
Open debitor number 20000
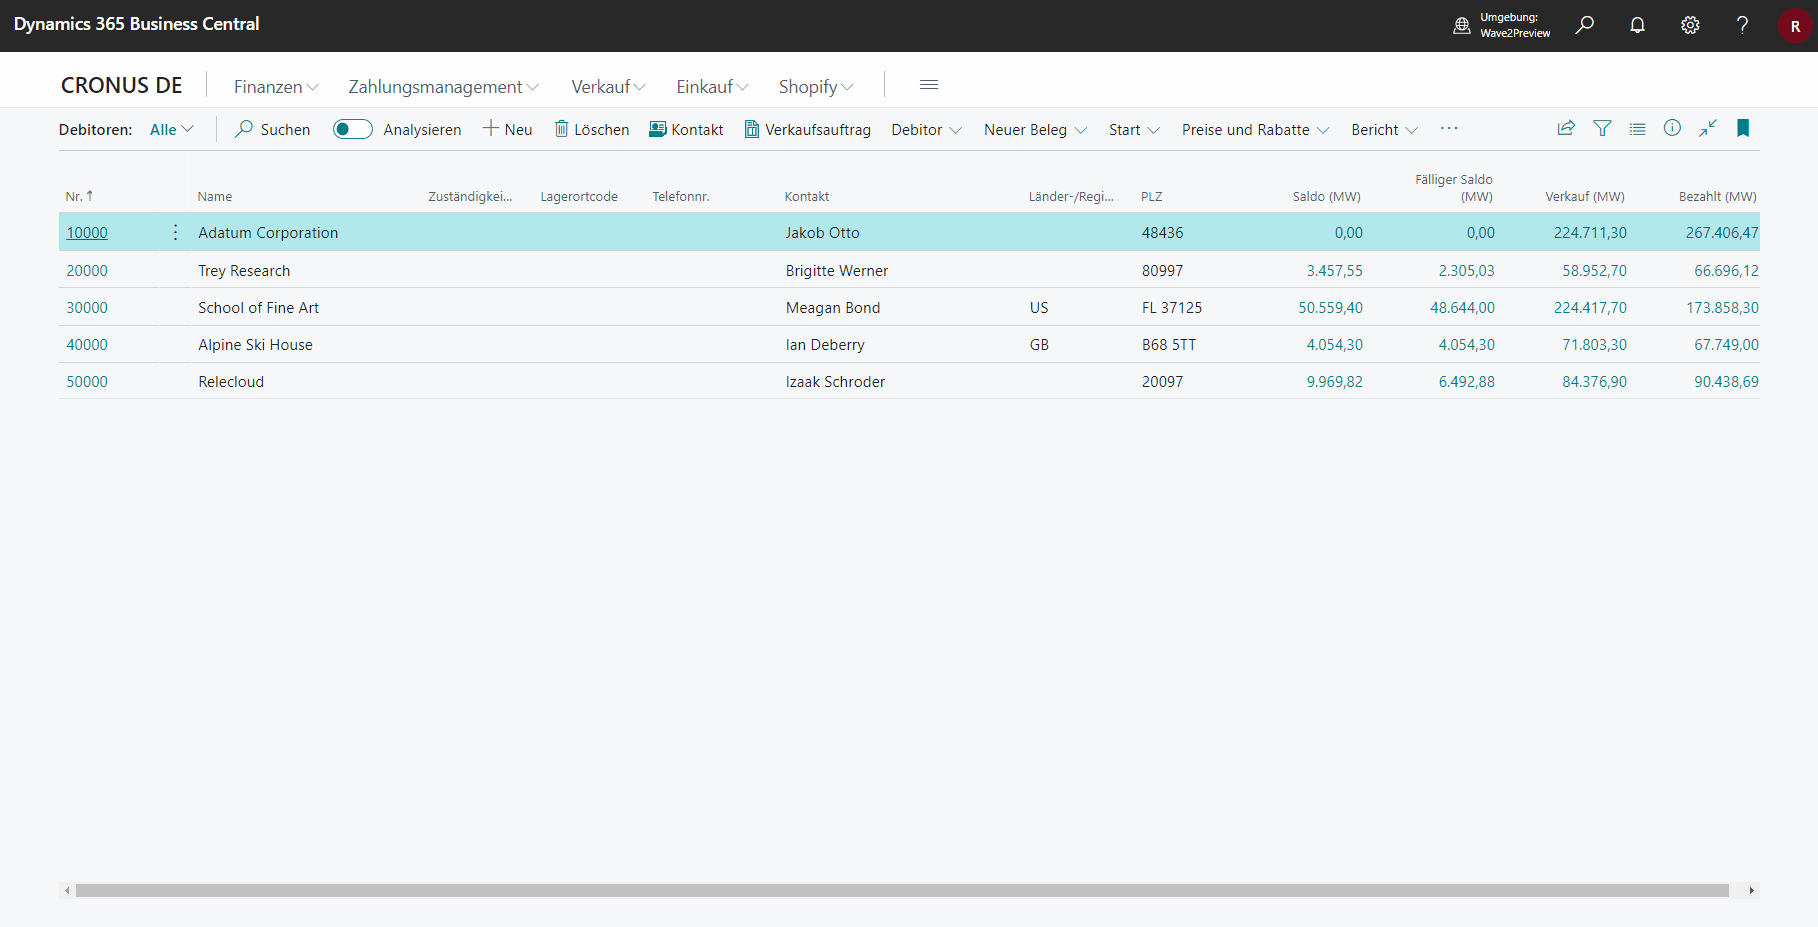coord(87,270)
